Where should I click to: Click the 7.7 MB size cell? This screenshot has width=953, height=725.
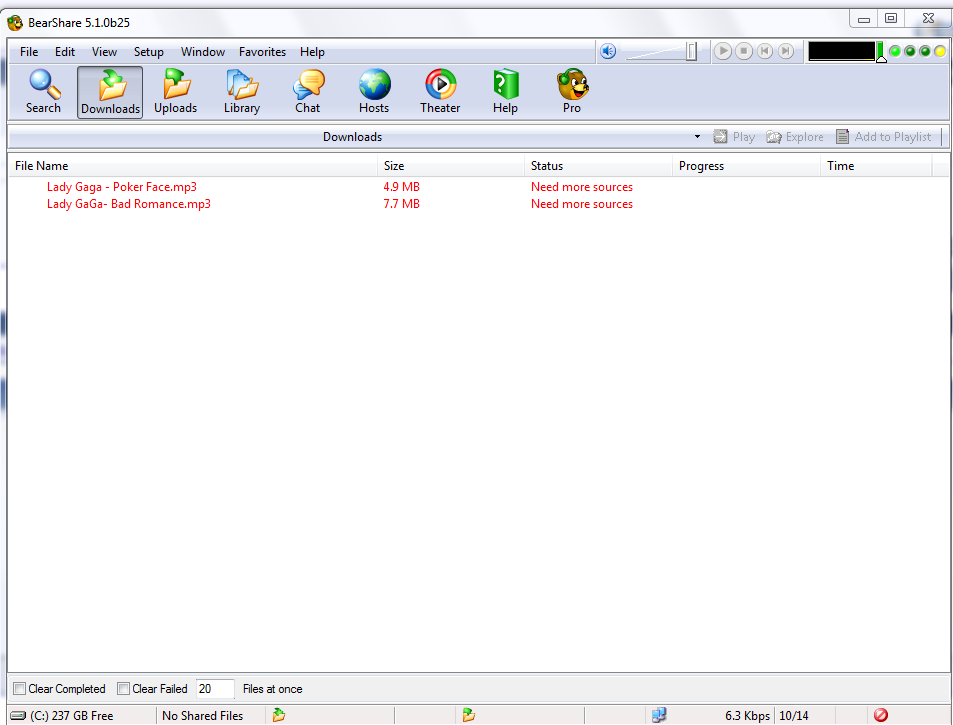point(401,204)
